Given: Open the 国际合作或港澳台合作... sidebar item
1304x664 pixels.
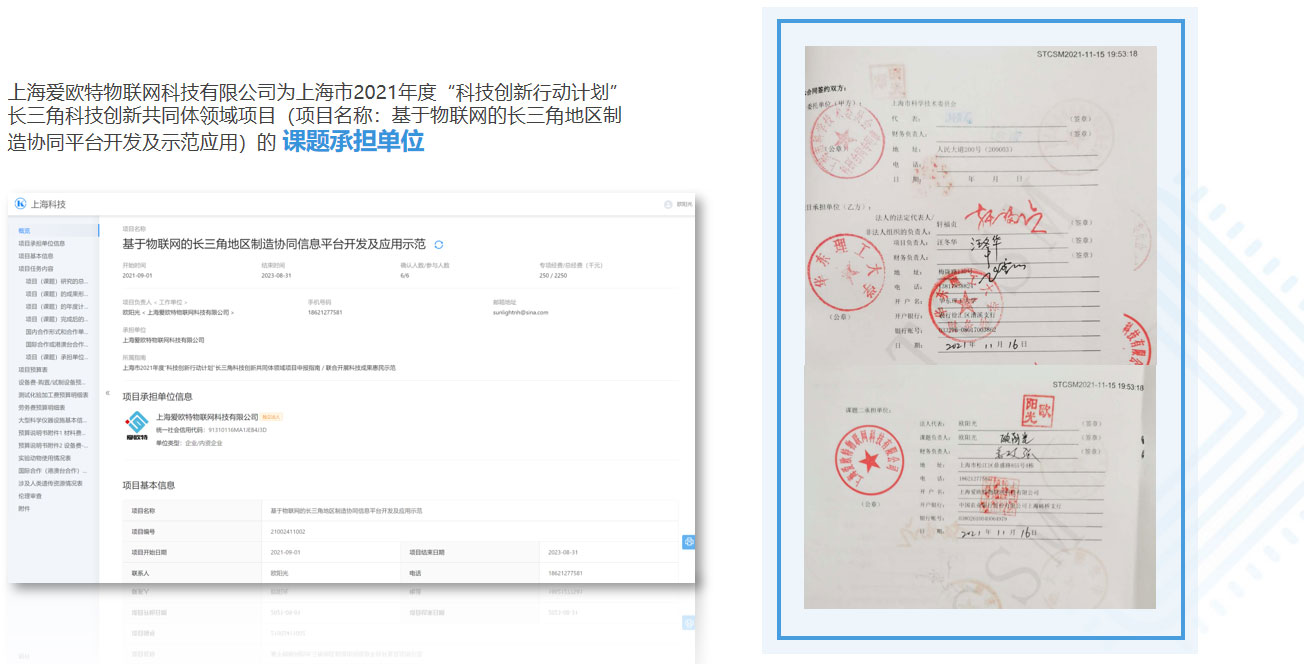Looking at the screenshot, I should click(x=56, y=345).
